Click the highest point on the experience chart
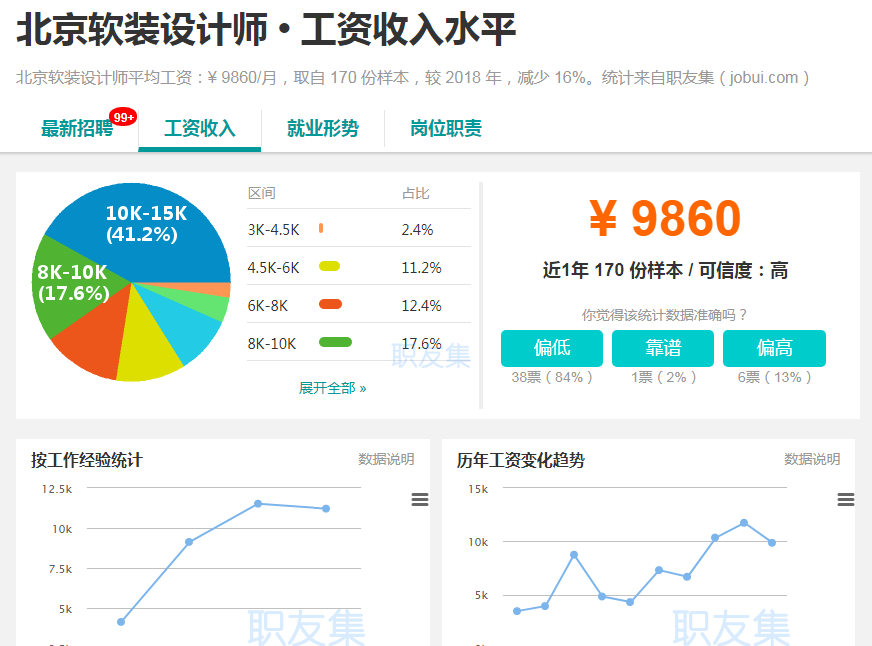 [x=257, y=504]
